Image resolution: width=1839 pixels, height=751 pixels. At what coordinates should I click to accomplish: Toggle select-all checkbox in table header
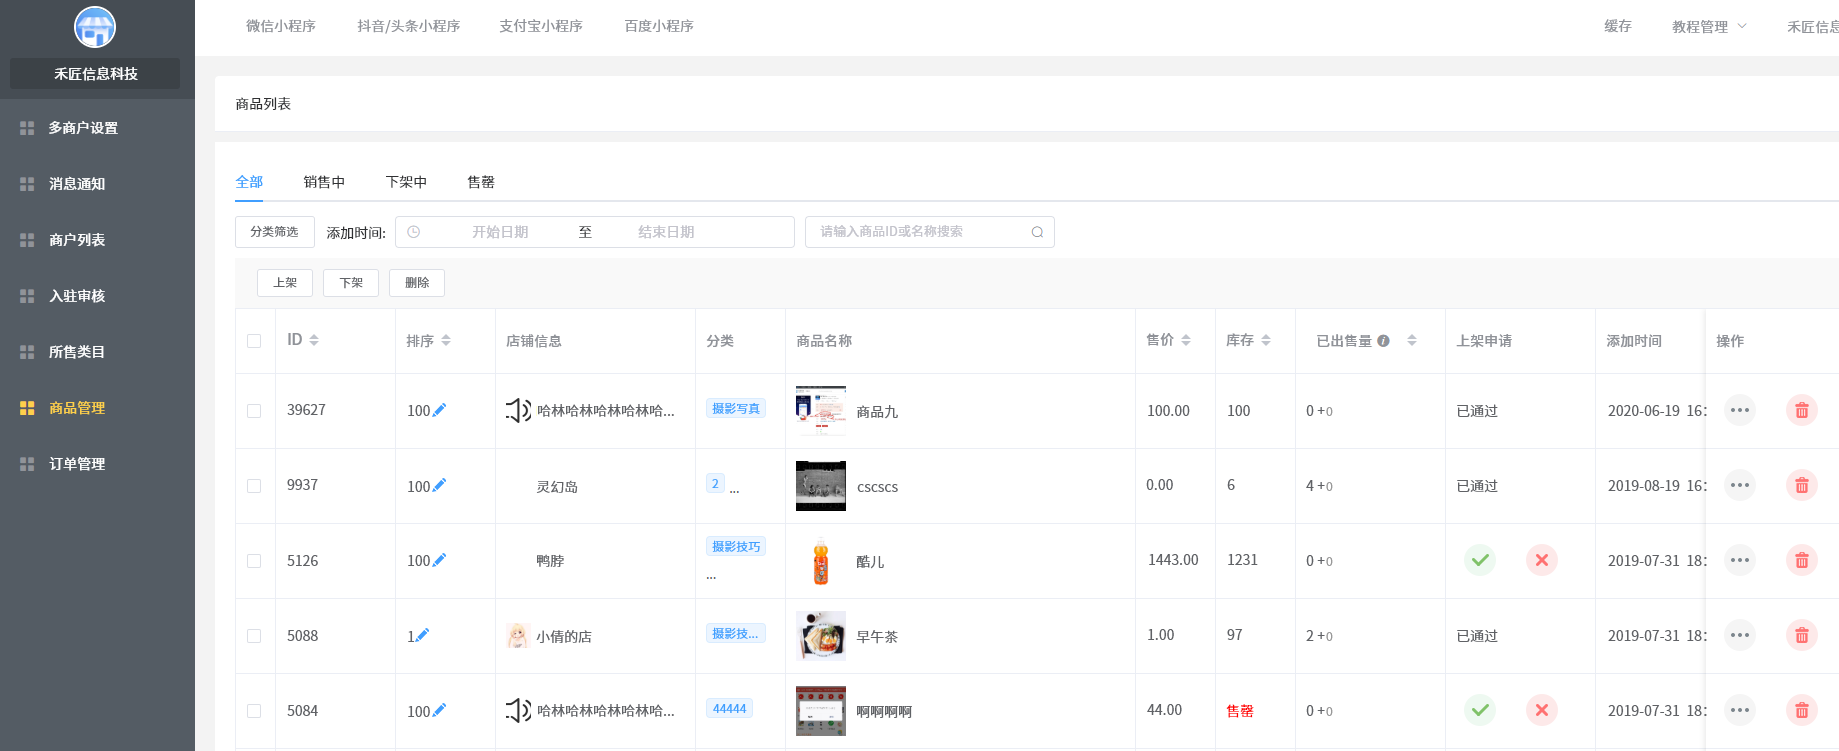tap(254, 341)
